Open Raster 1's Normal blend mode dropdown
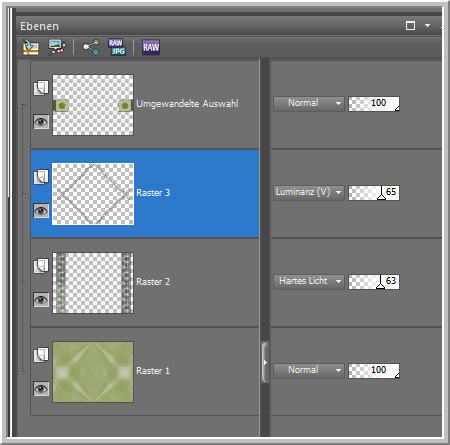450x445 pixels. click(x=308, y=371)
